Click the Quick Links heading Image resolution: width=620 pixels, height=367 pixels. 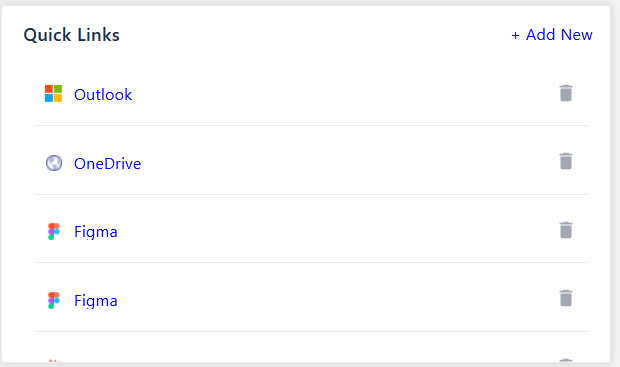(x=72, y=35)
